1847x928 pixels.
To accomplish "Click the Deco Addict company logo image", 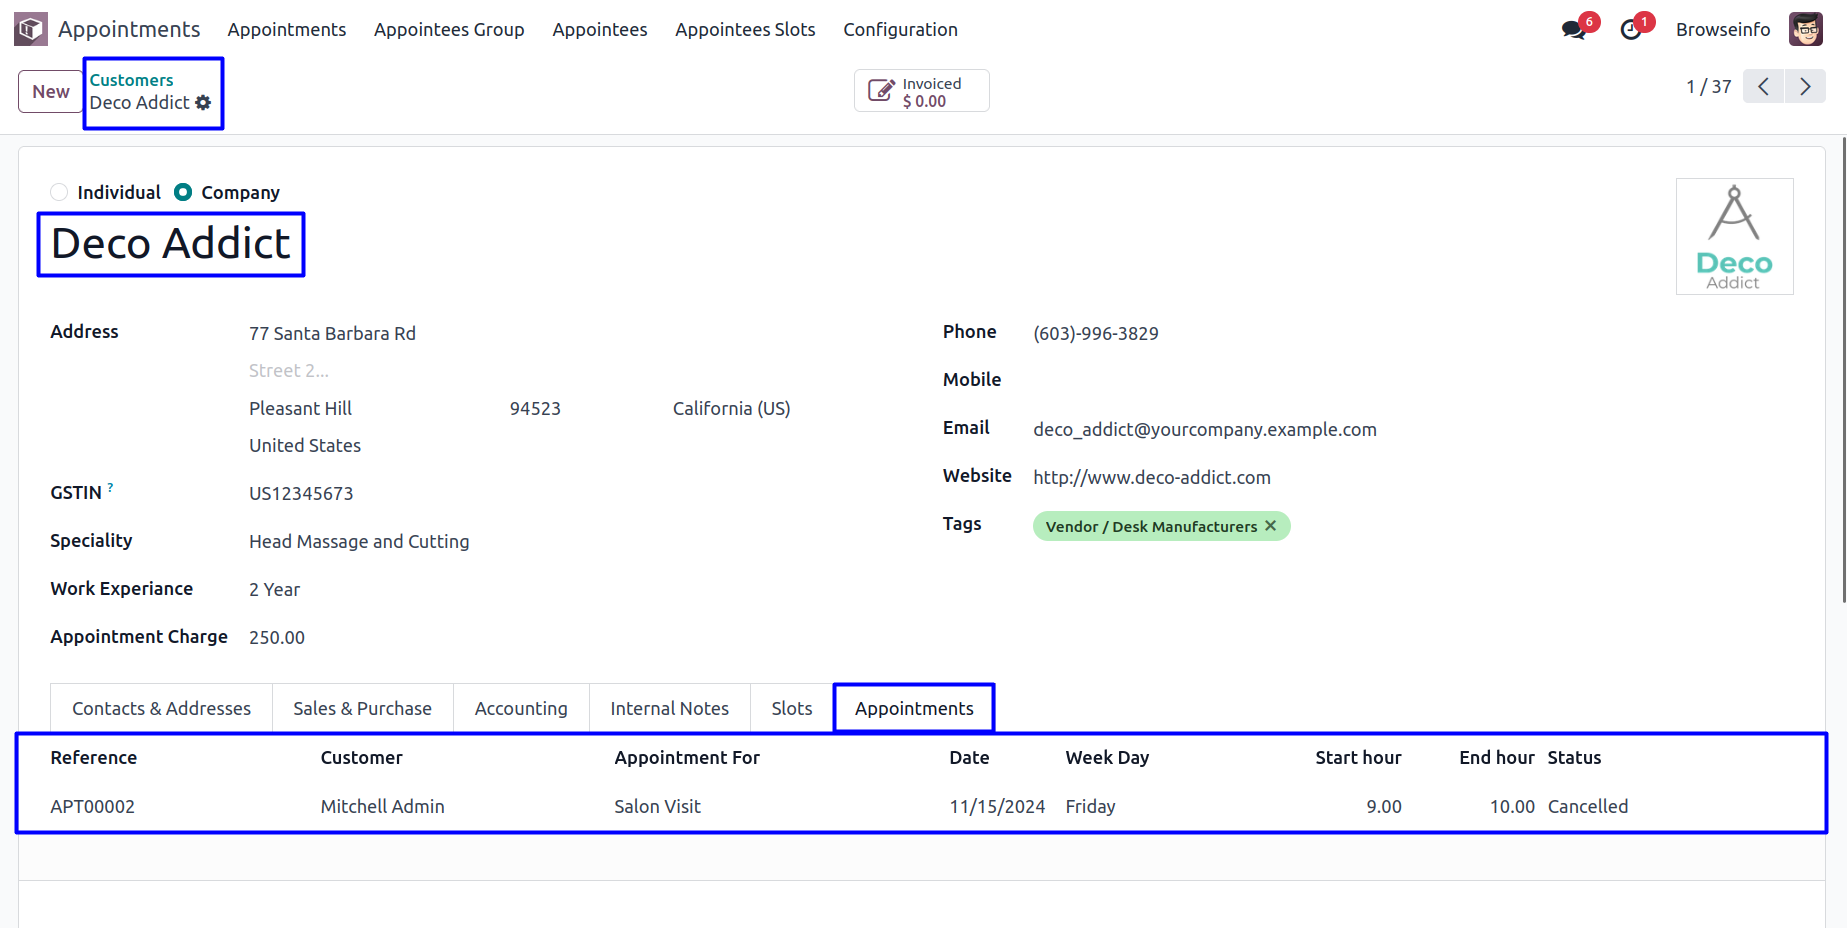I will click(x=1734, y=237).
